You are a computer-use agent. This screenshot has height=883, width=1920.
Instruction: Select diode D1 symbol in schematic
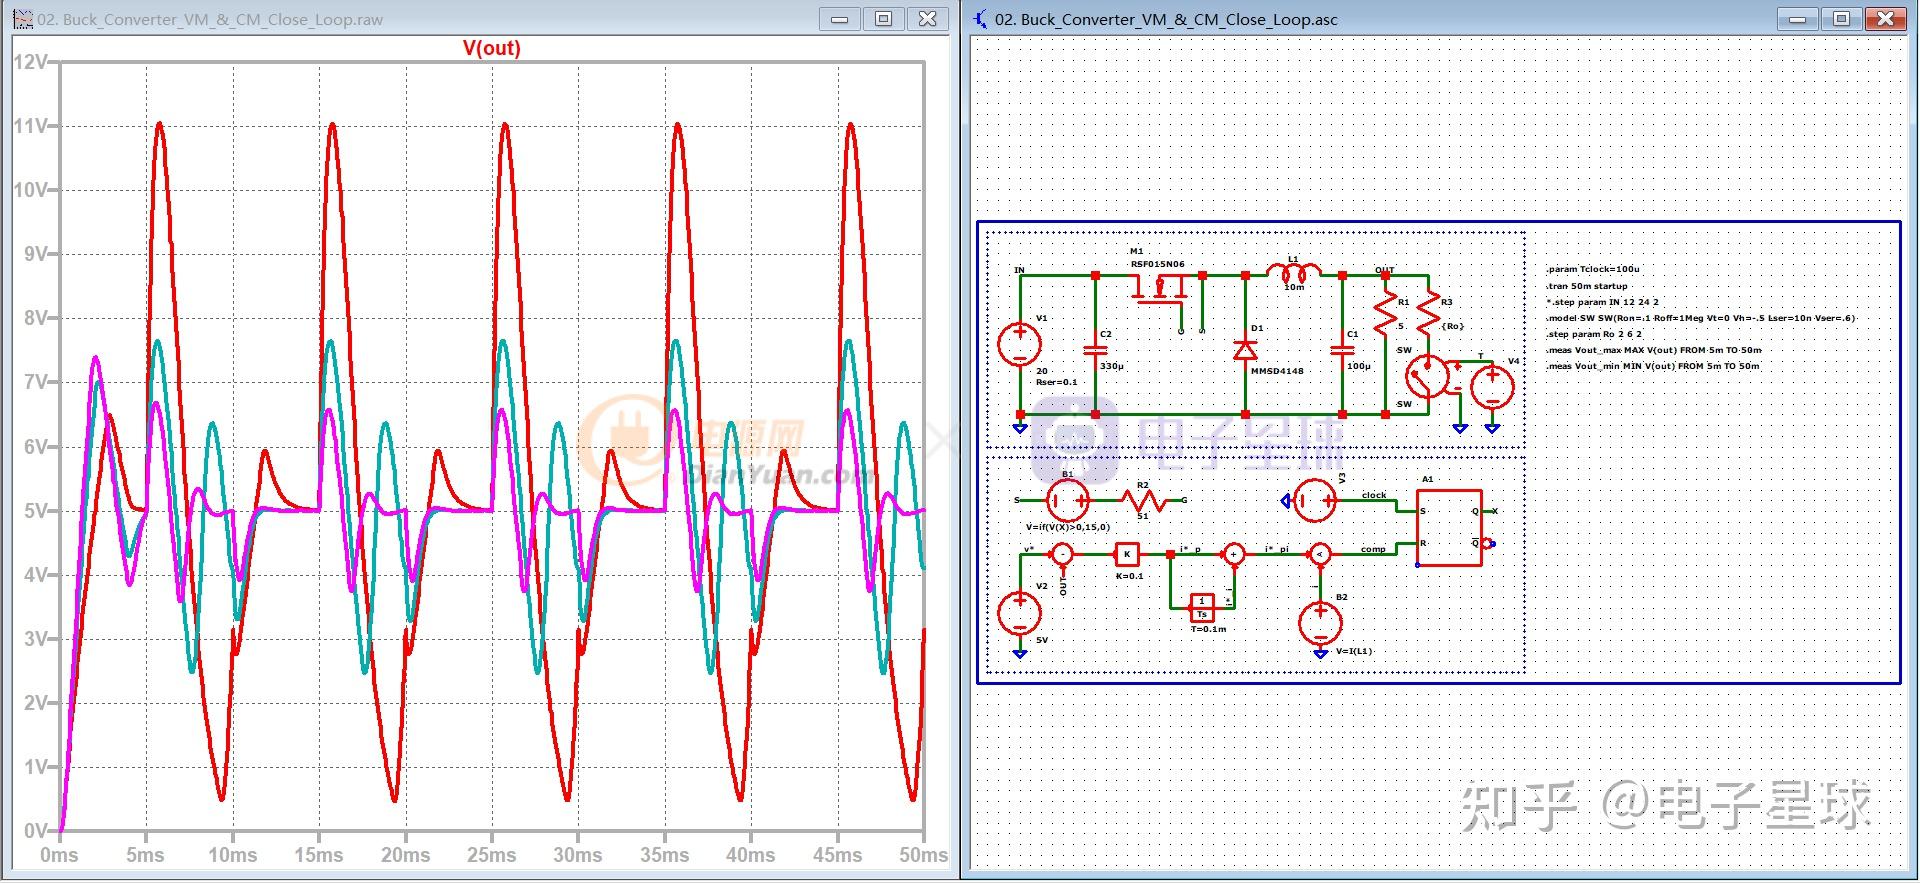coord(1245,349)
